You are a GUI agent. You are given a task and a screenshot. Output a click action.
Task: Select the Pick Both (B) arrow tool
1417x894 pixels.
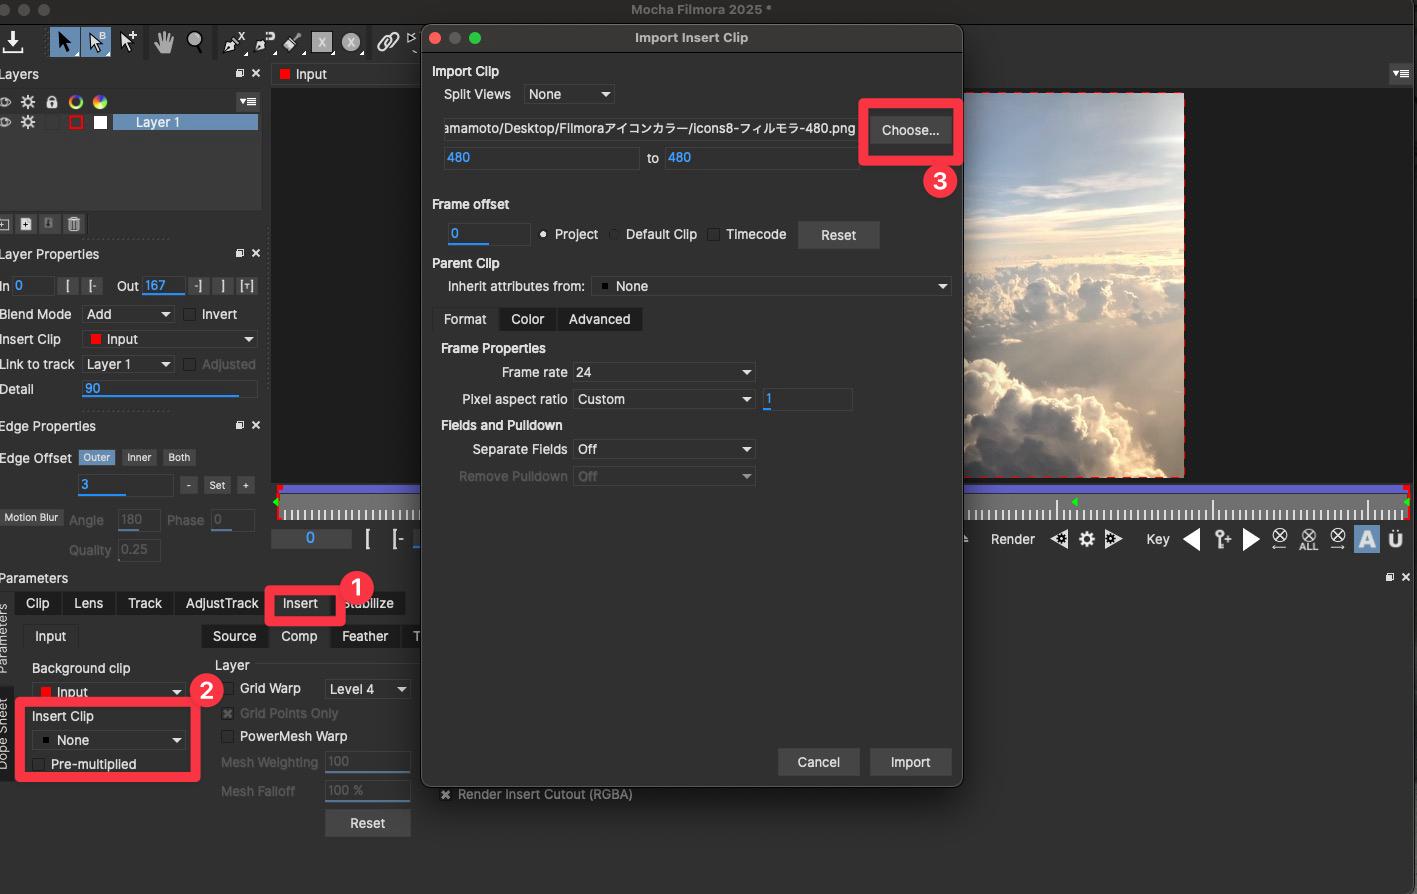(96, 42)
